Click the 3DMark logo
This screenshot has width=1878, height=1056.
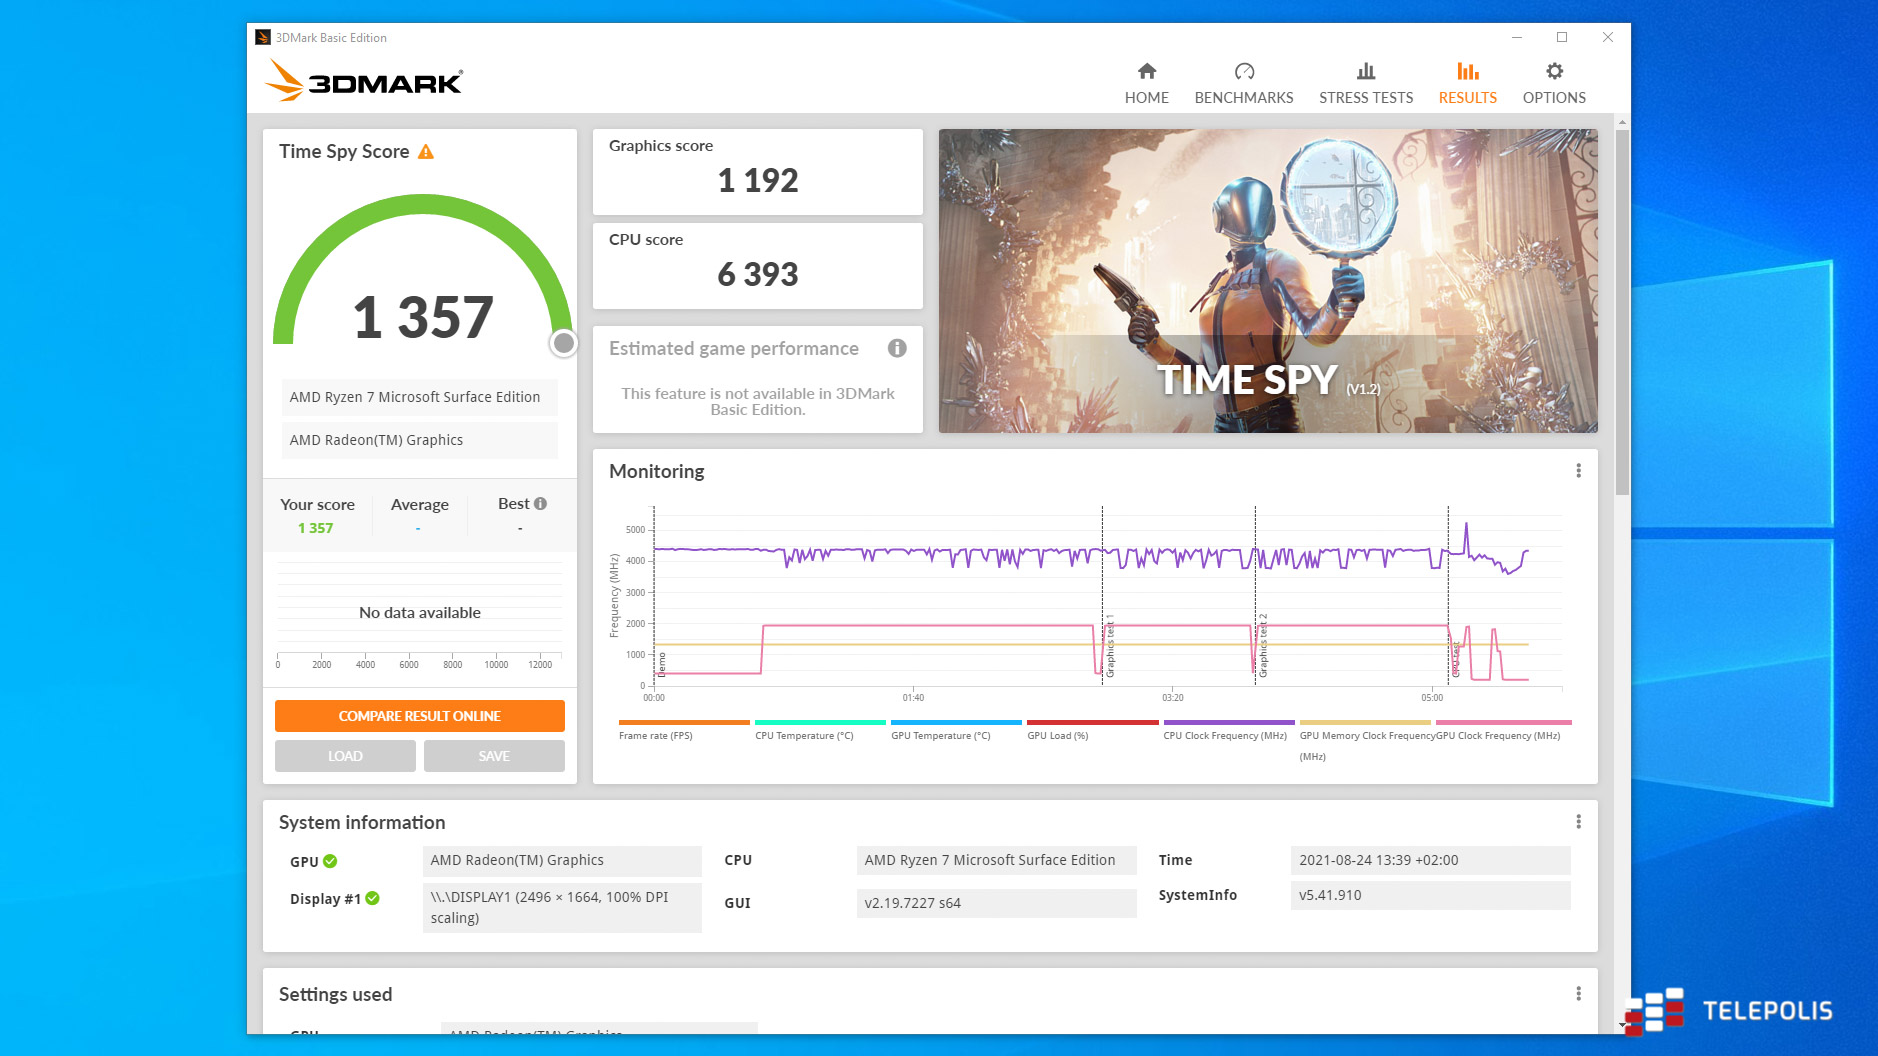(364, 81)
